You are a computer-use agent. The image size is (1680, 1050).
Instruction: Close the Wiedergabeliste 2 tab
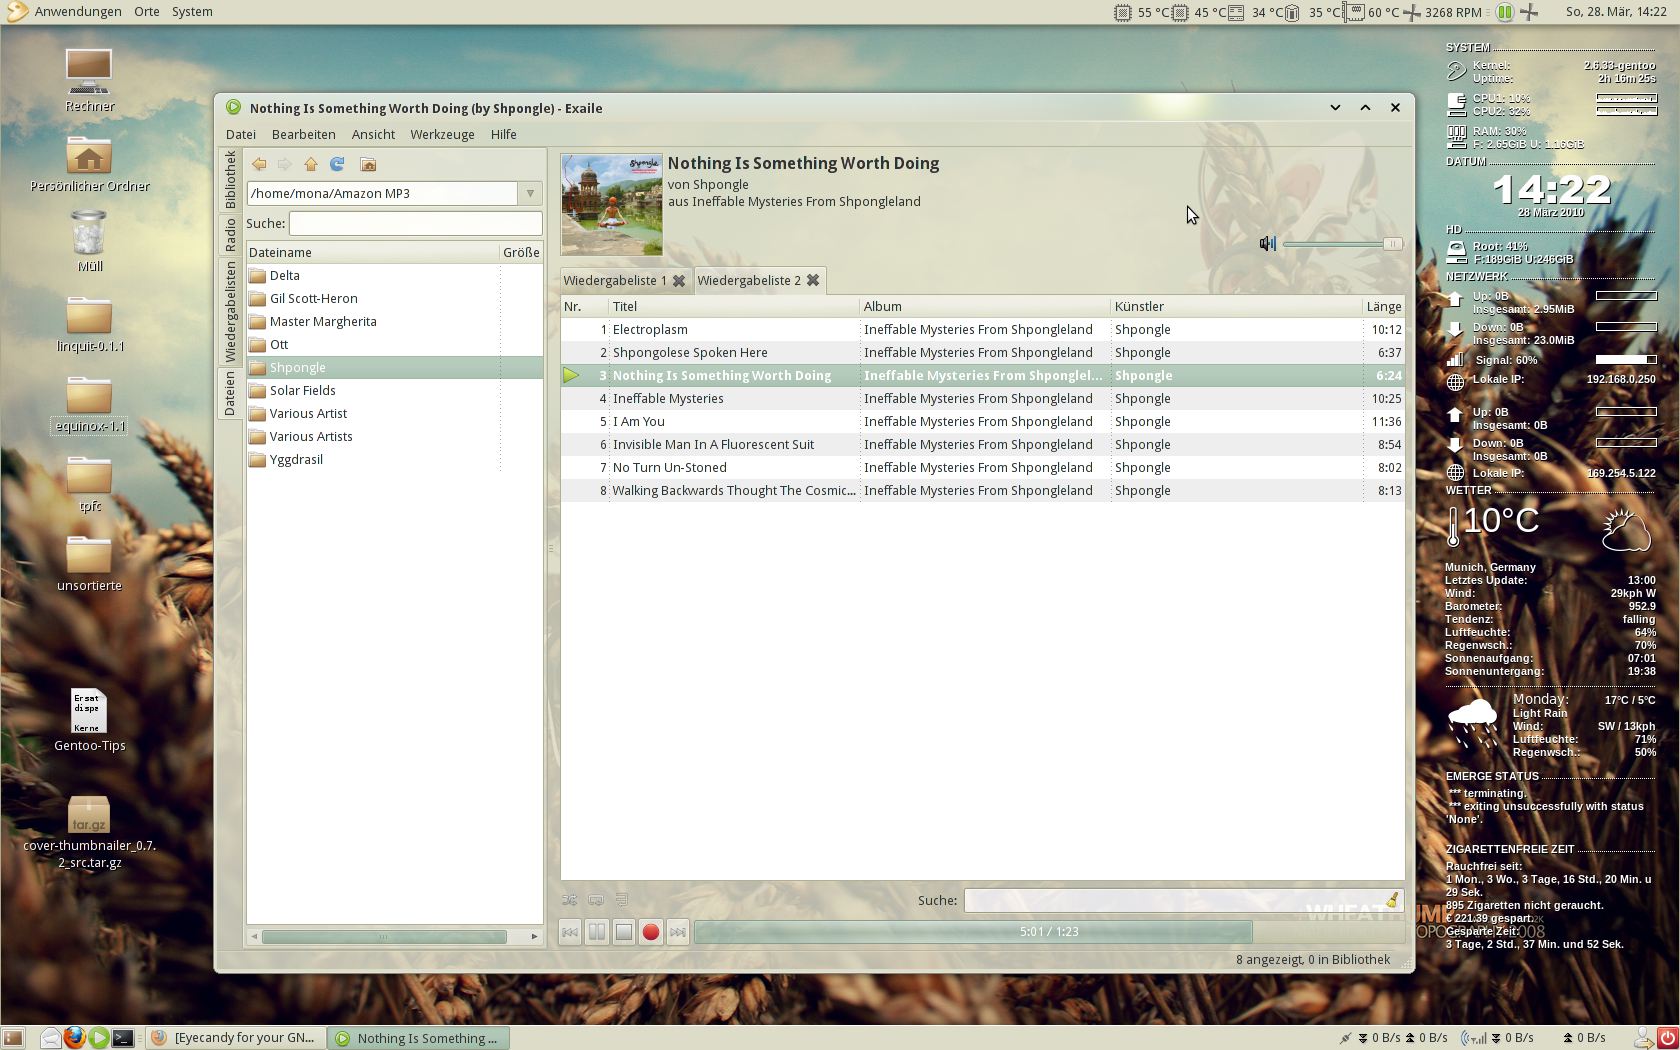(x=813, y=280)
